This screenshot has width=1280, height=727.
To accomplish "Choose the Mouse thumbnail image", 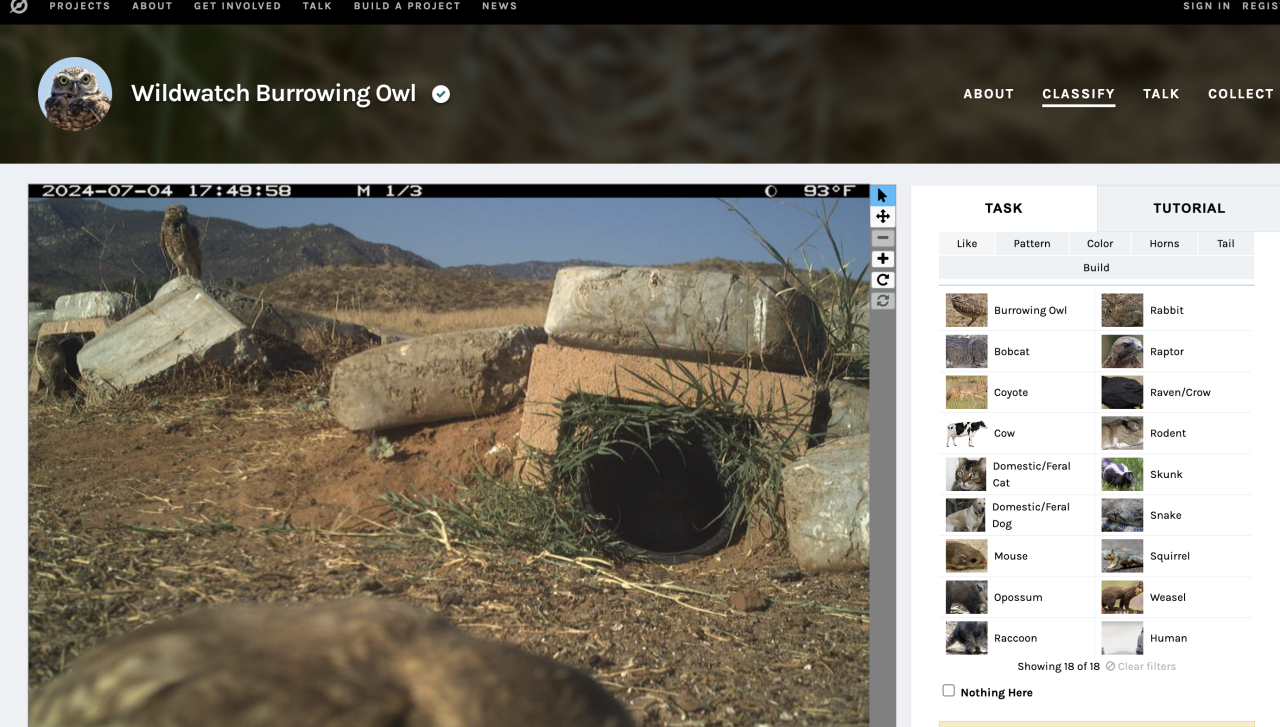I will click(x=966, y=556).
